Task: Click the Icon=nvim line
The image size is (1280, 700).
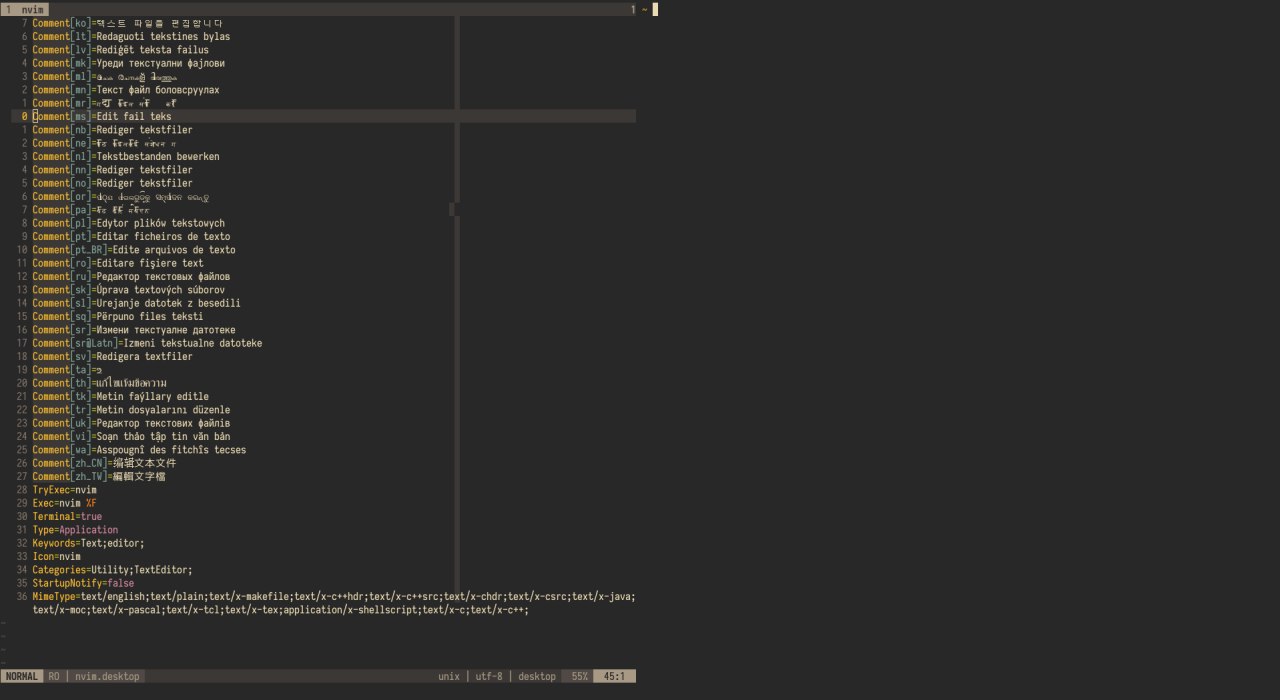Action: pos(56,557)
